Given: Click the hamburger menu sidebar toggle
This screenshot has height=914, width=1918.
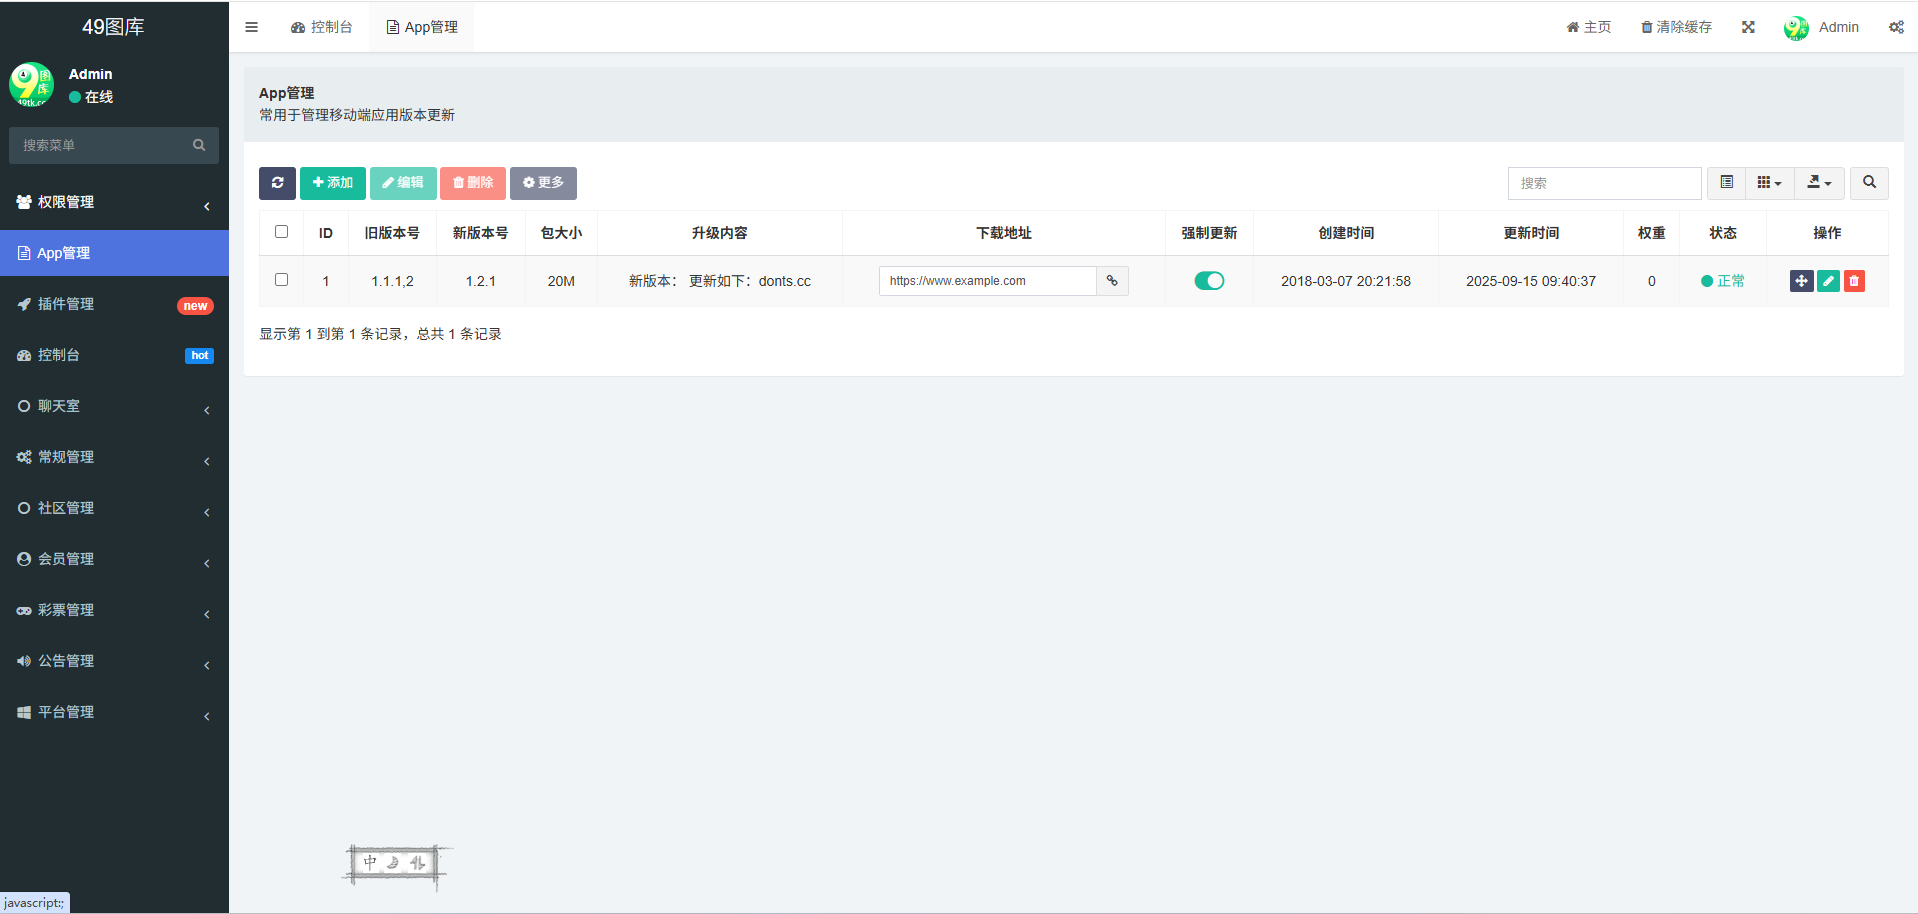Looking at the screenshot, I should click(x=252, y=27).
